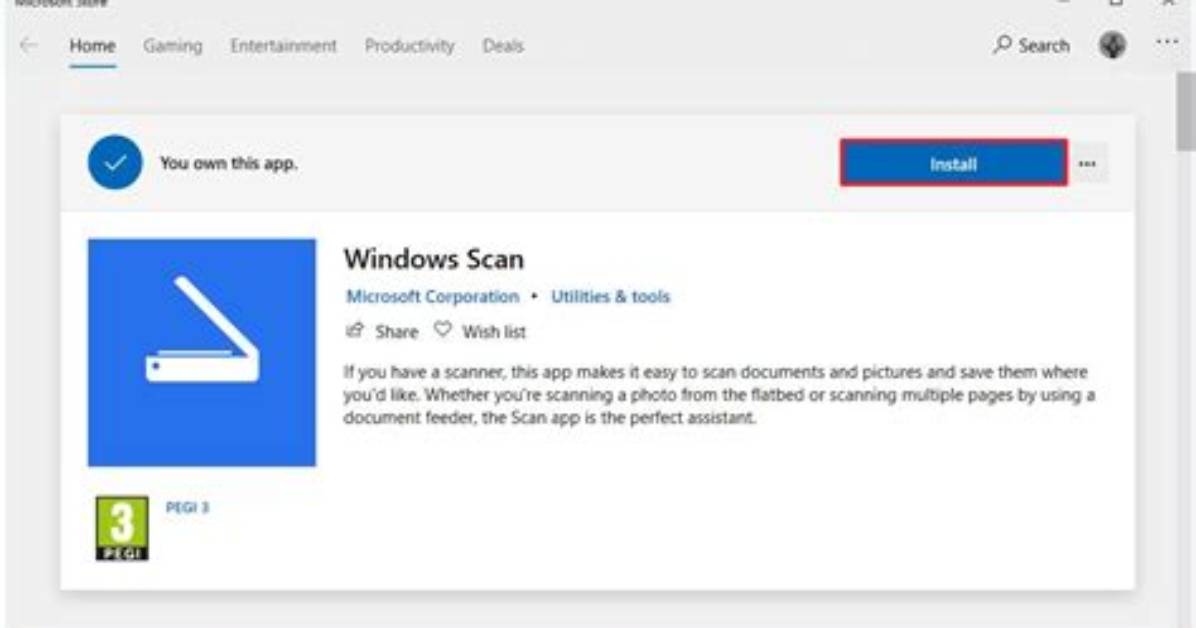The width and height of the screenshot is (1196, 628).
Task: Open the PEGI 3 rating link
Action: (187, 508)
